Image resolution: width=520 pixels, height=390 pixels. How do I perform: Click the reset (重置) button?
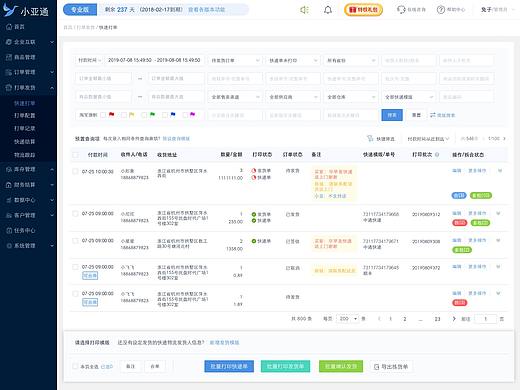tap(416, 115)
